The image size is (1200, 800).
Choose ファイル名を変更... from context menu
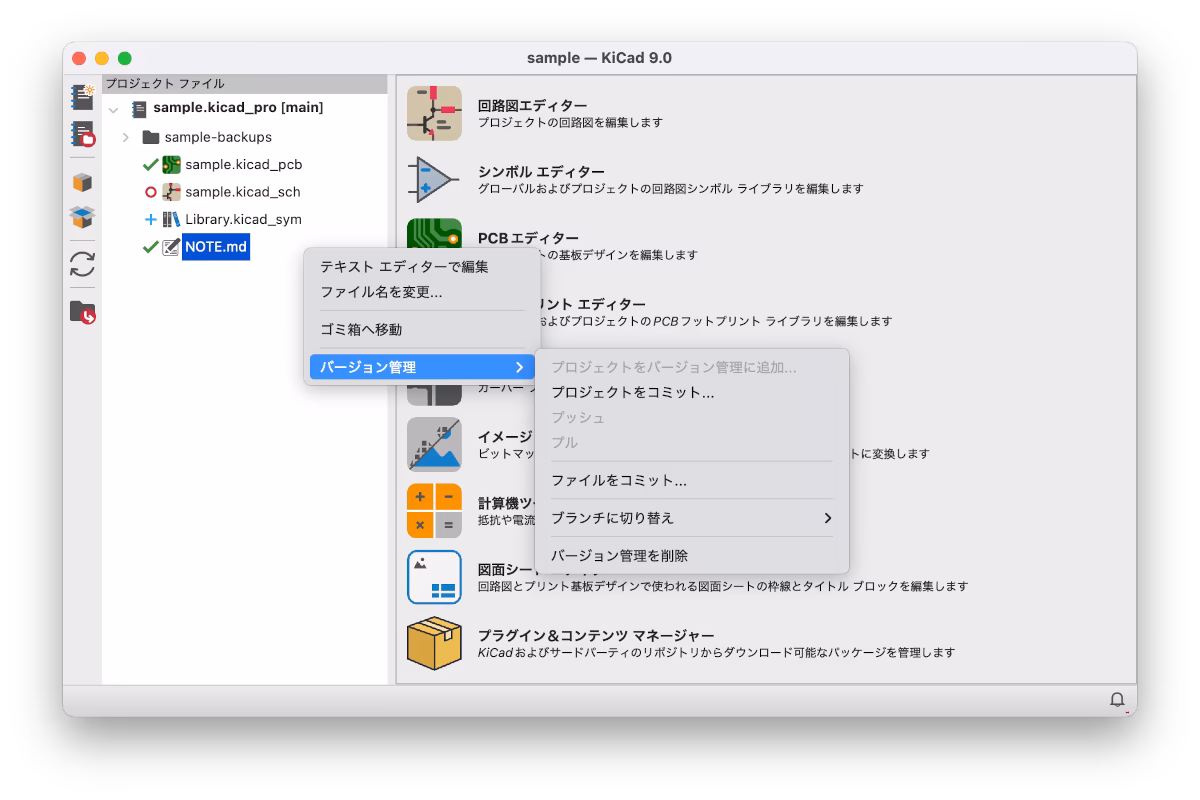click(381, 292)
